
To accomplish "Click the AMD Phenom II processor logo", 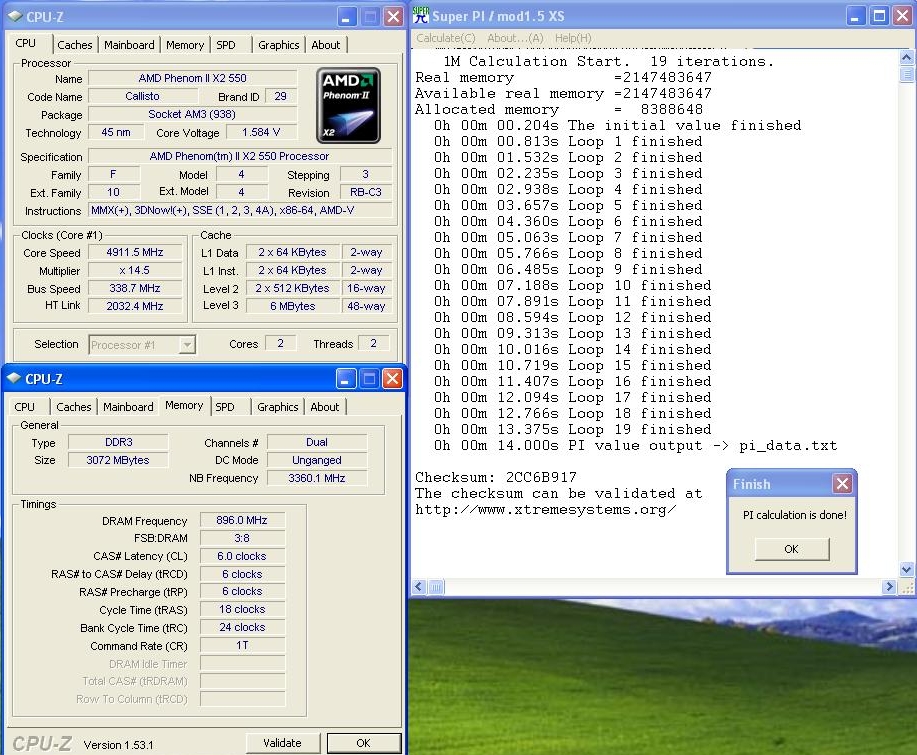I will 348,104.
